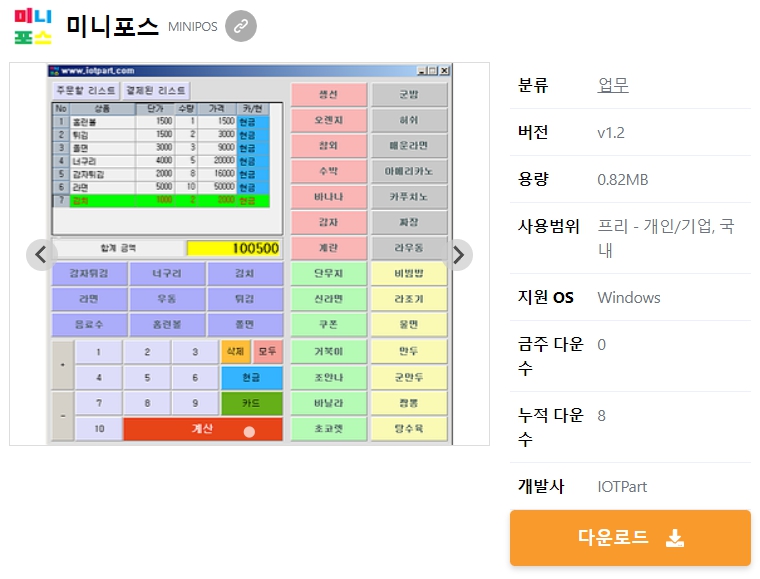Select the cumulative download count 8
Image resolution: width=760 pixels, height=579 pixels.
[602, 416]
